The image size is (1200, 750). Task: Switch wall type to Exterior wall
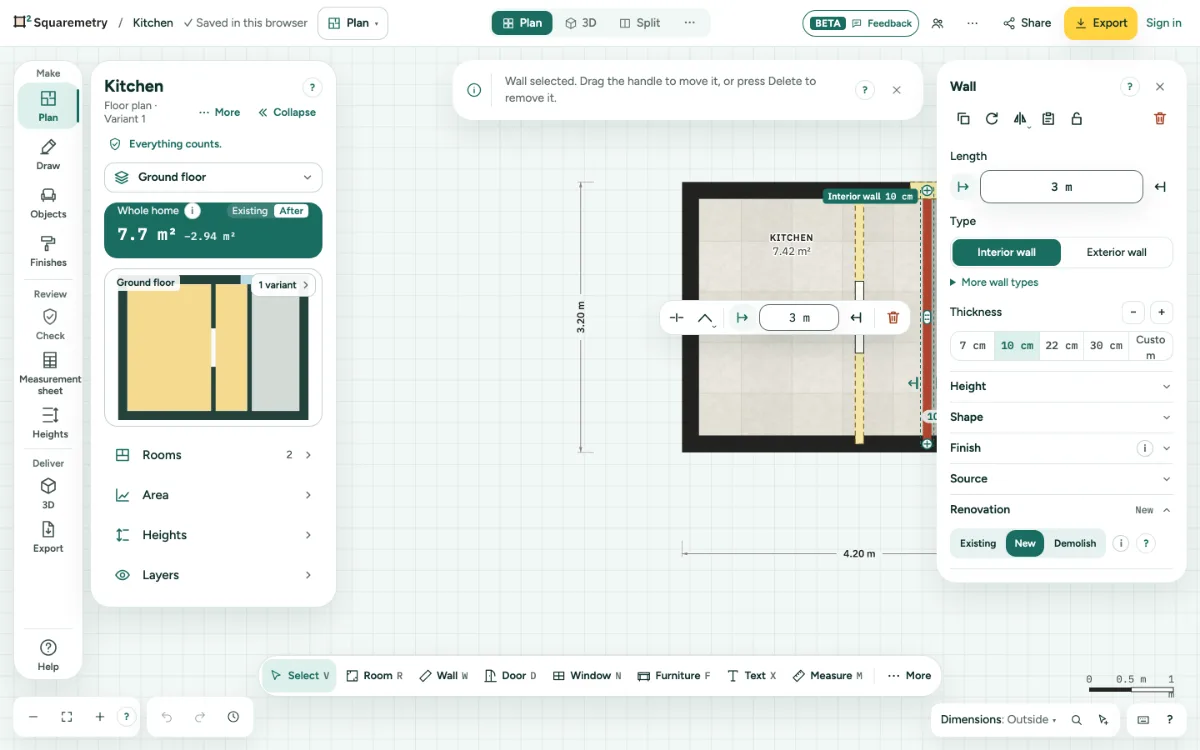tap(1116, 252)
